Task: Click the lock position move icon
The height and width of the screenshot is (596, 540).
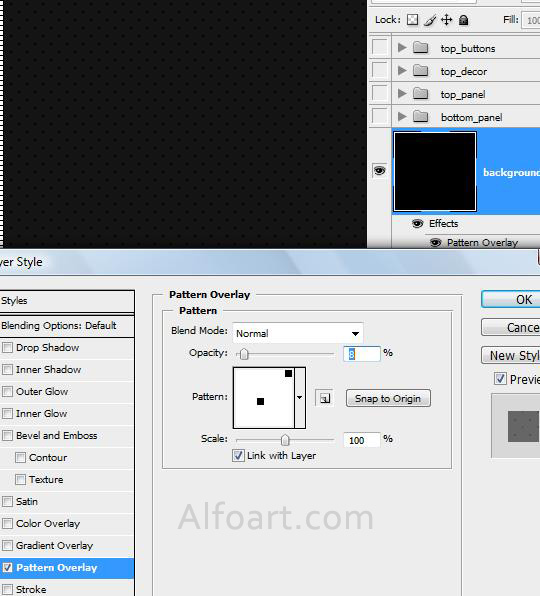Action: (447, 20)
